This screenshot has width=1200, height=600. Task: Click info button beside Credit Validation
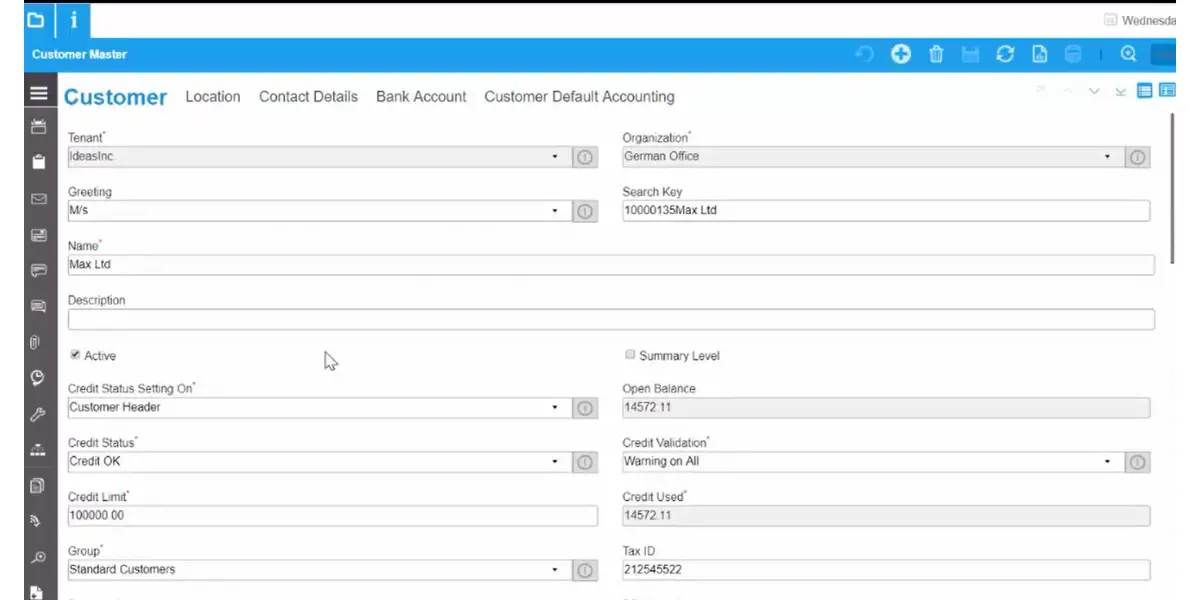pos(1137,462)
